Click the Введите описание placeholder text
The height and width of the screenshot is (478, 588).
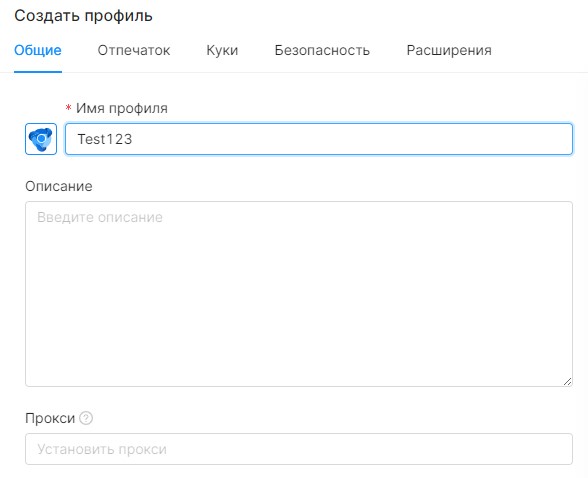click(x=100, y=217)
